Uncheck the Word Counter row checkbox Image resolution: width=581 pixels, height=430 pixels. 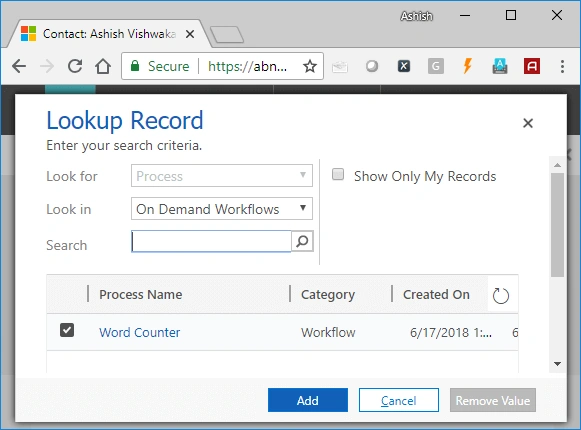pyautogui.click(x=67, y=330)
